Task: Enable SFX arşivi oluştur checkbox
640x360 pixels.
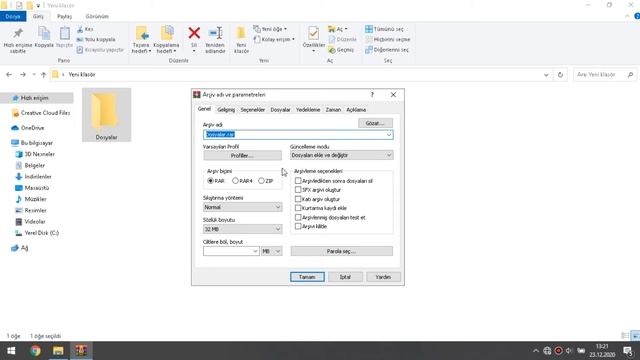Action: 298,190
